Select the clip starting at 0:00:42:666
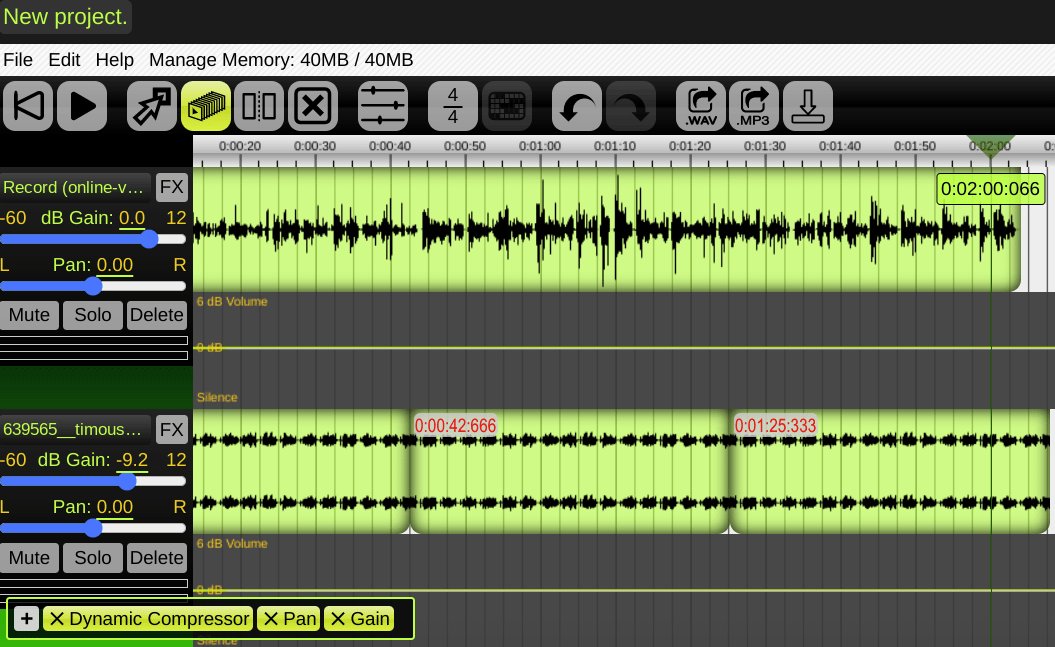Image resolution: width=1055 pixels, height=647 pixels. (x=569, y=471)
